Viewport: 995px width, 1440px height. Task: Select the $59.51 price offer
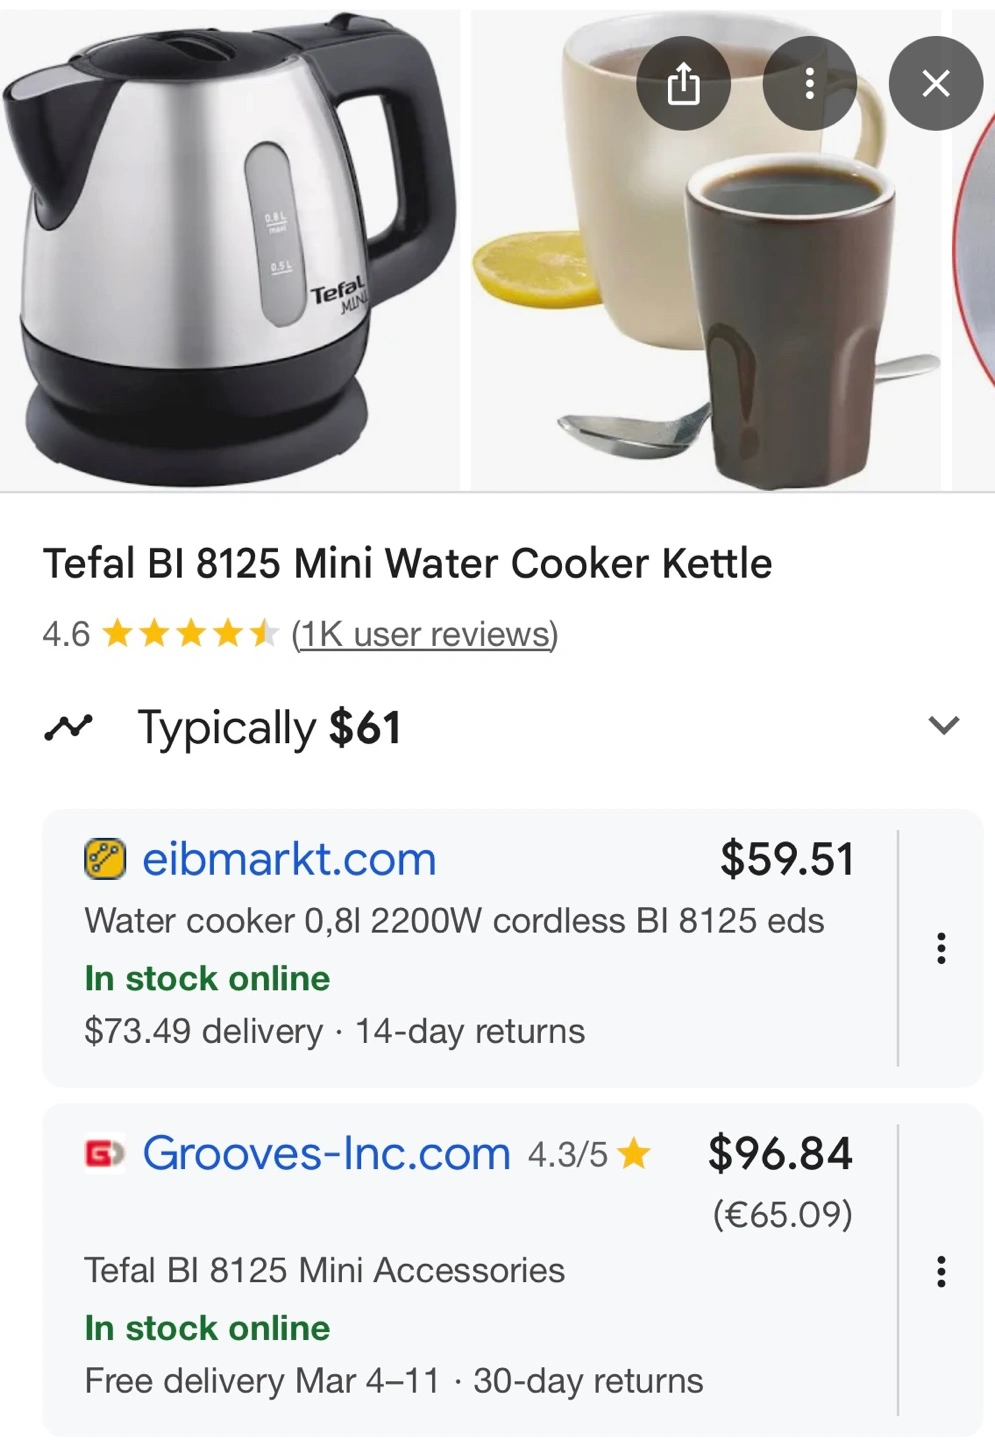click(x=786, y=860)
